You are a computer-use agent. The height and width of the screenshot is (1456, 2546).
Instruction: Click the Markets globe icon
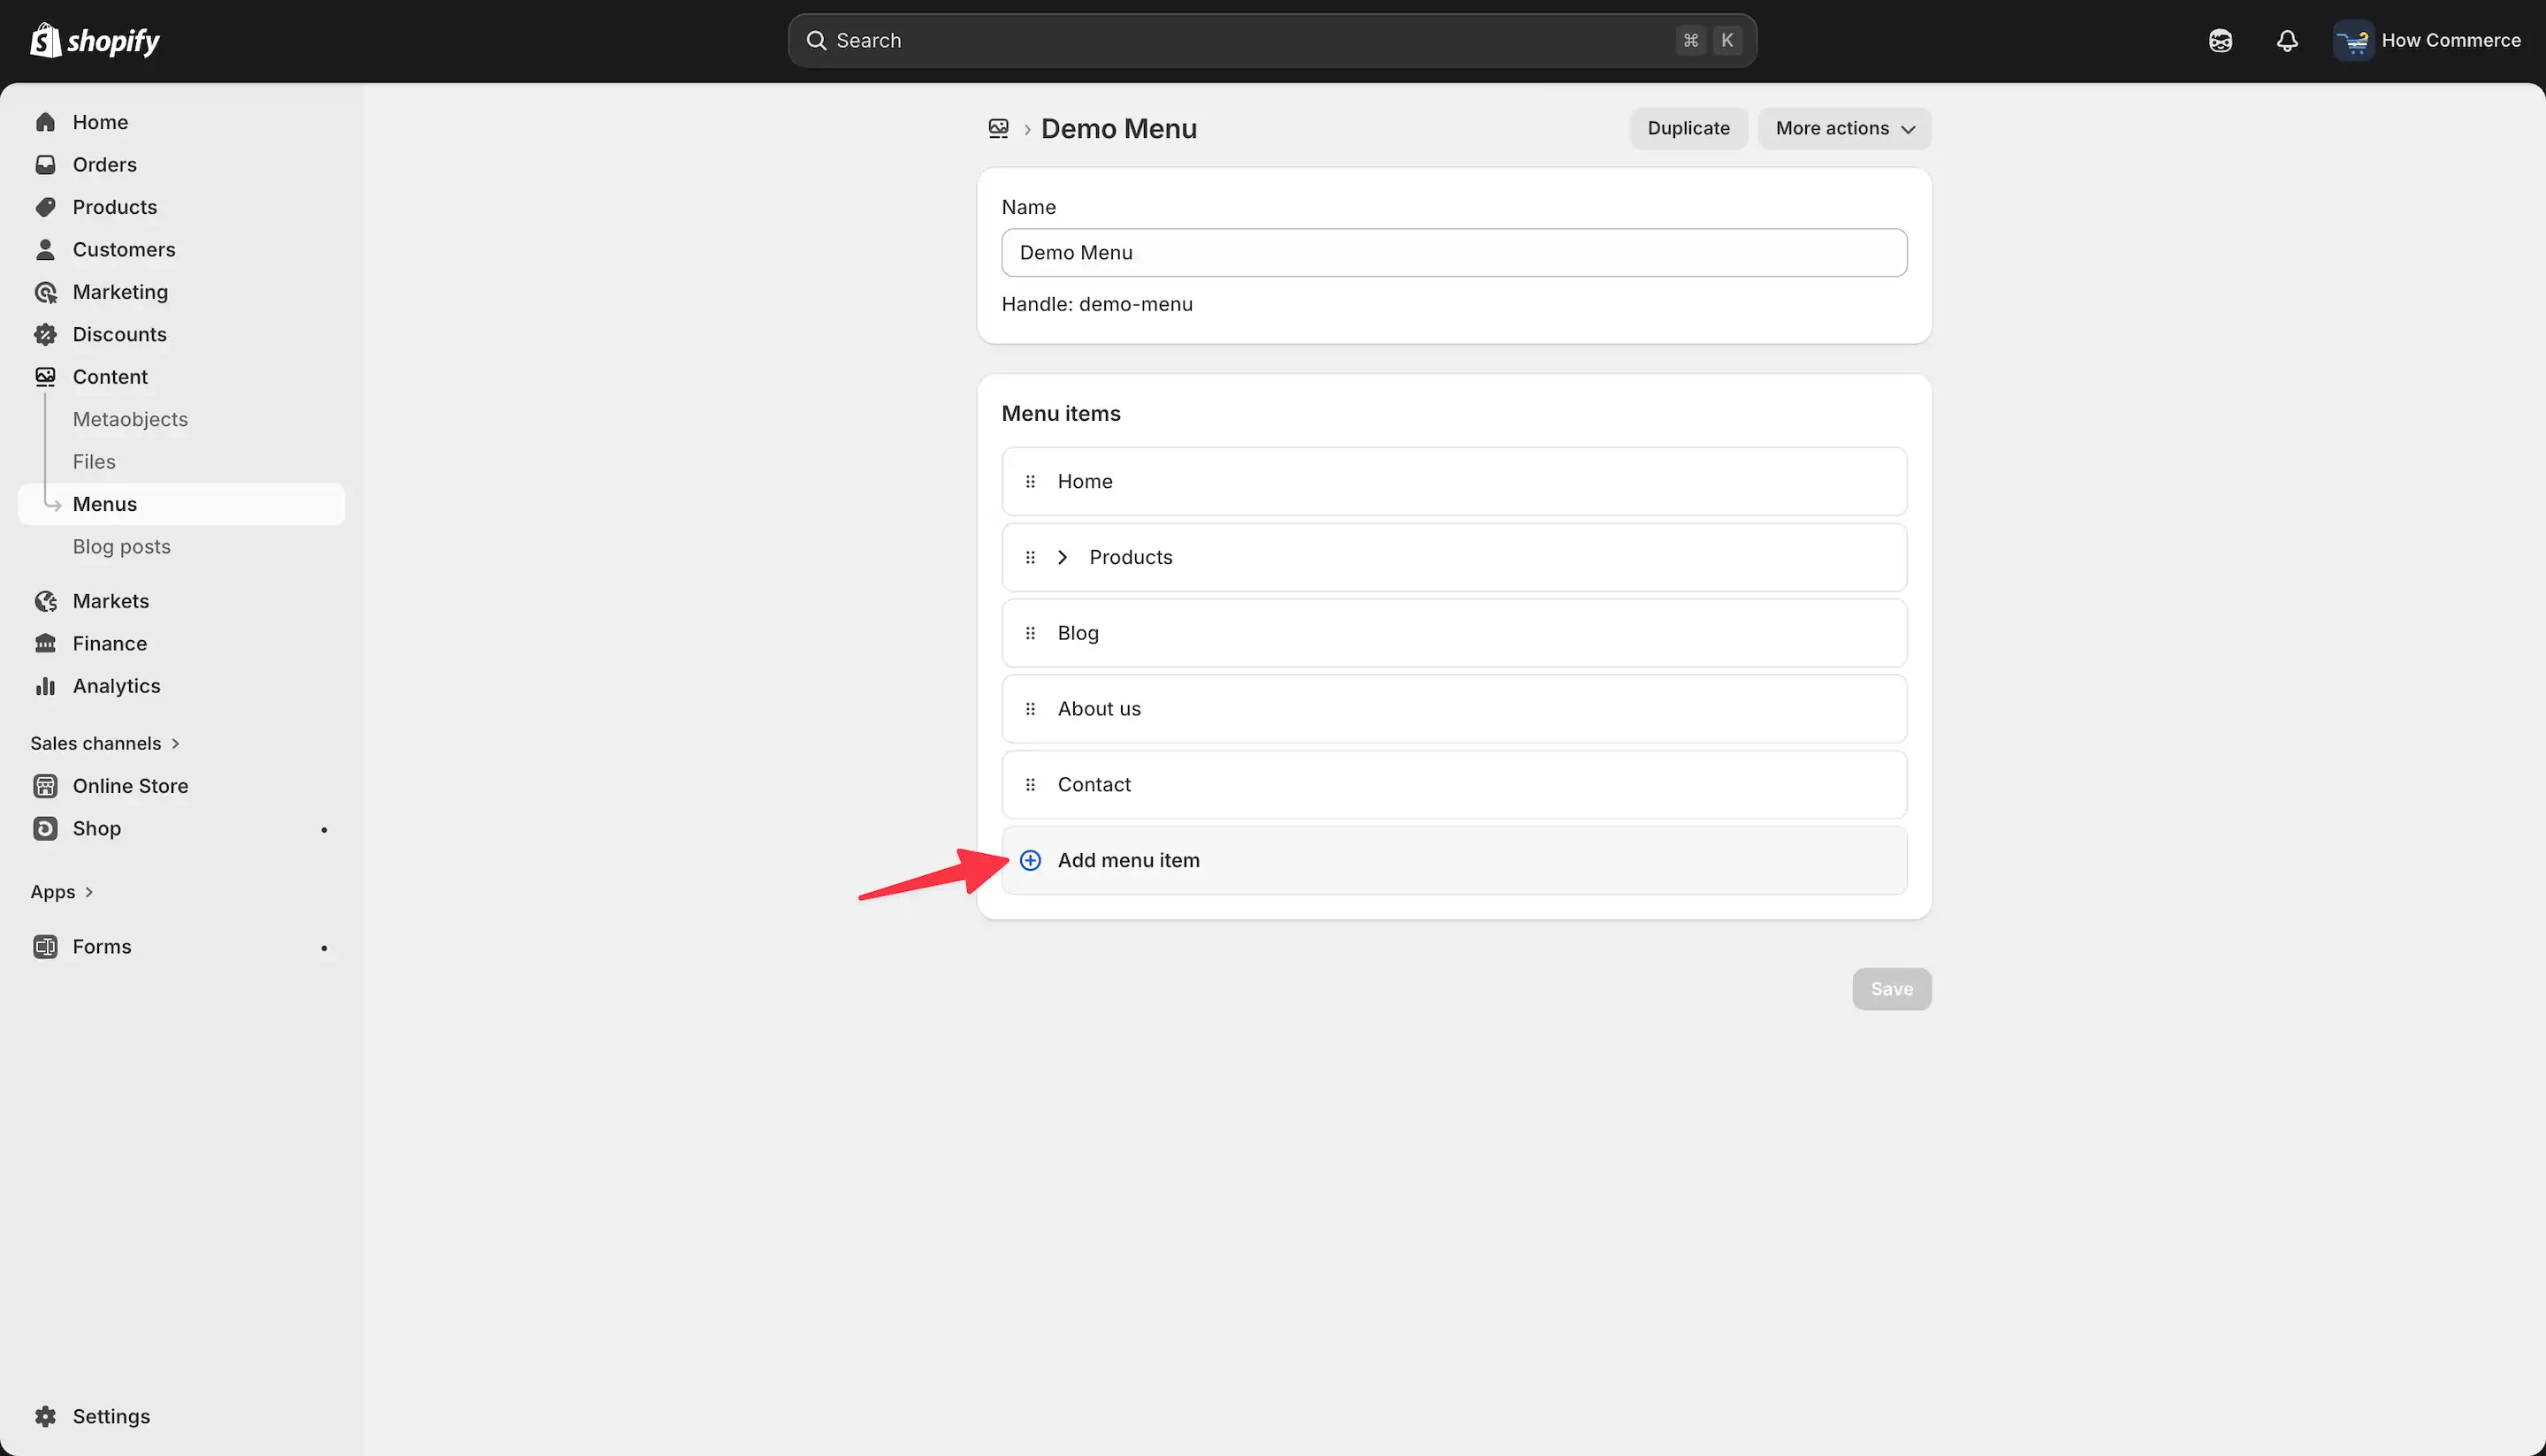(45, 601)
